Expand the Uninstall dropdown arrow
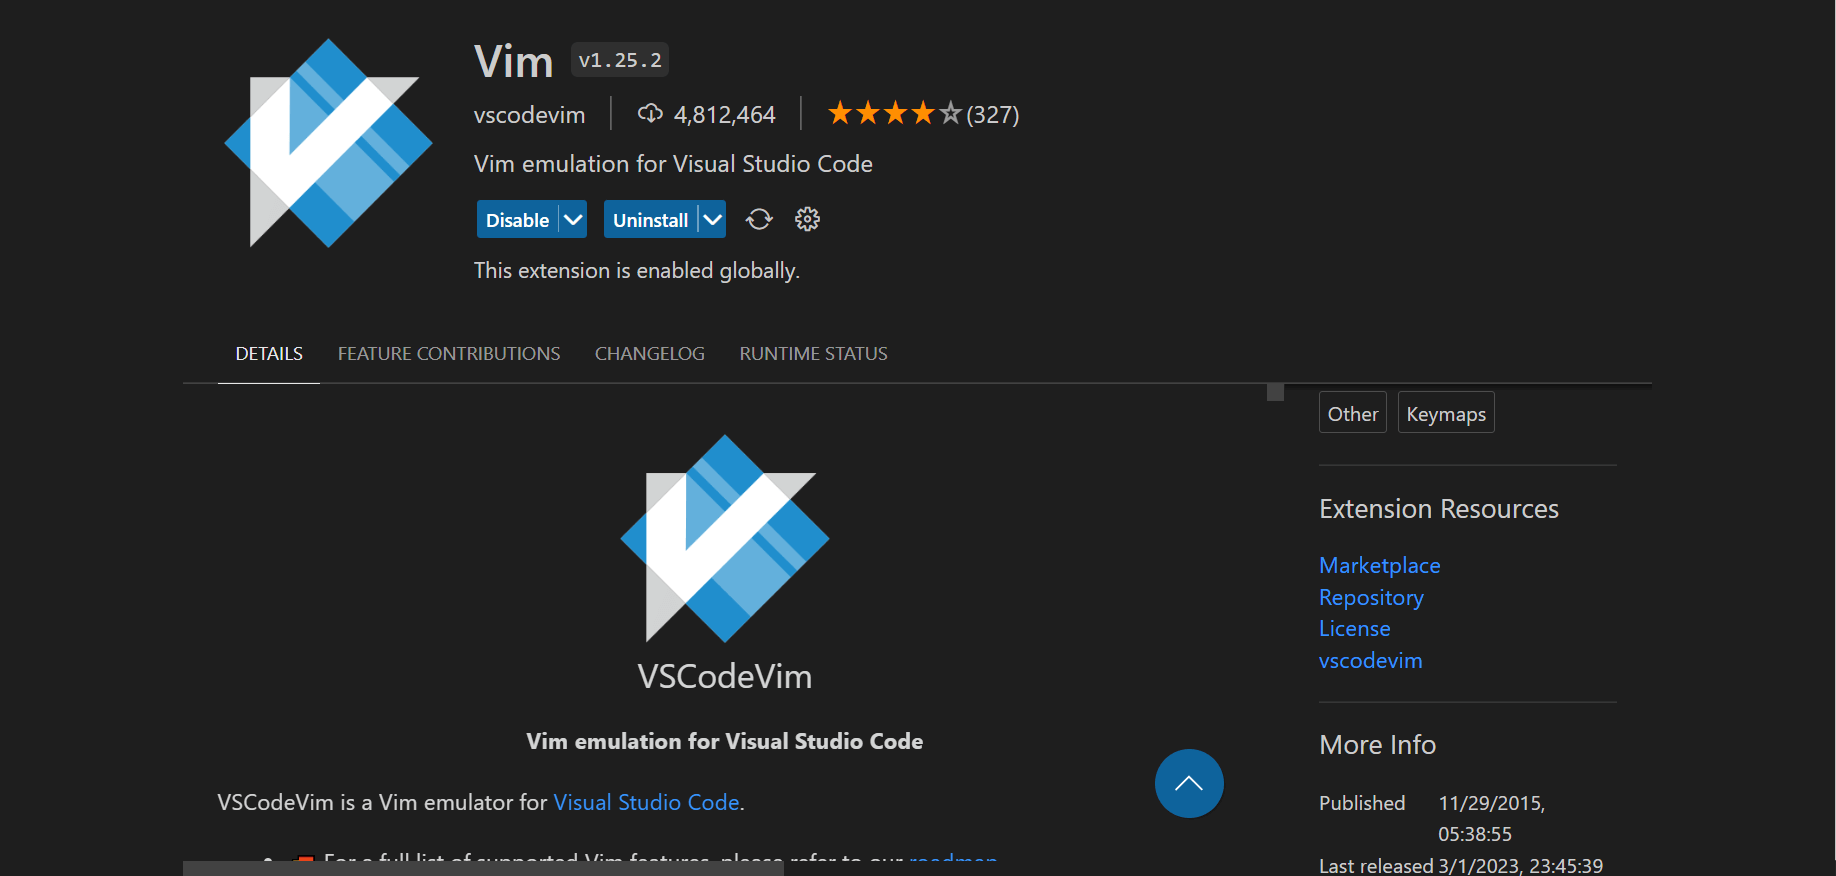Image resolution: width=1836 pixels, height=876 pixels. [712, 220]
